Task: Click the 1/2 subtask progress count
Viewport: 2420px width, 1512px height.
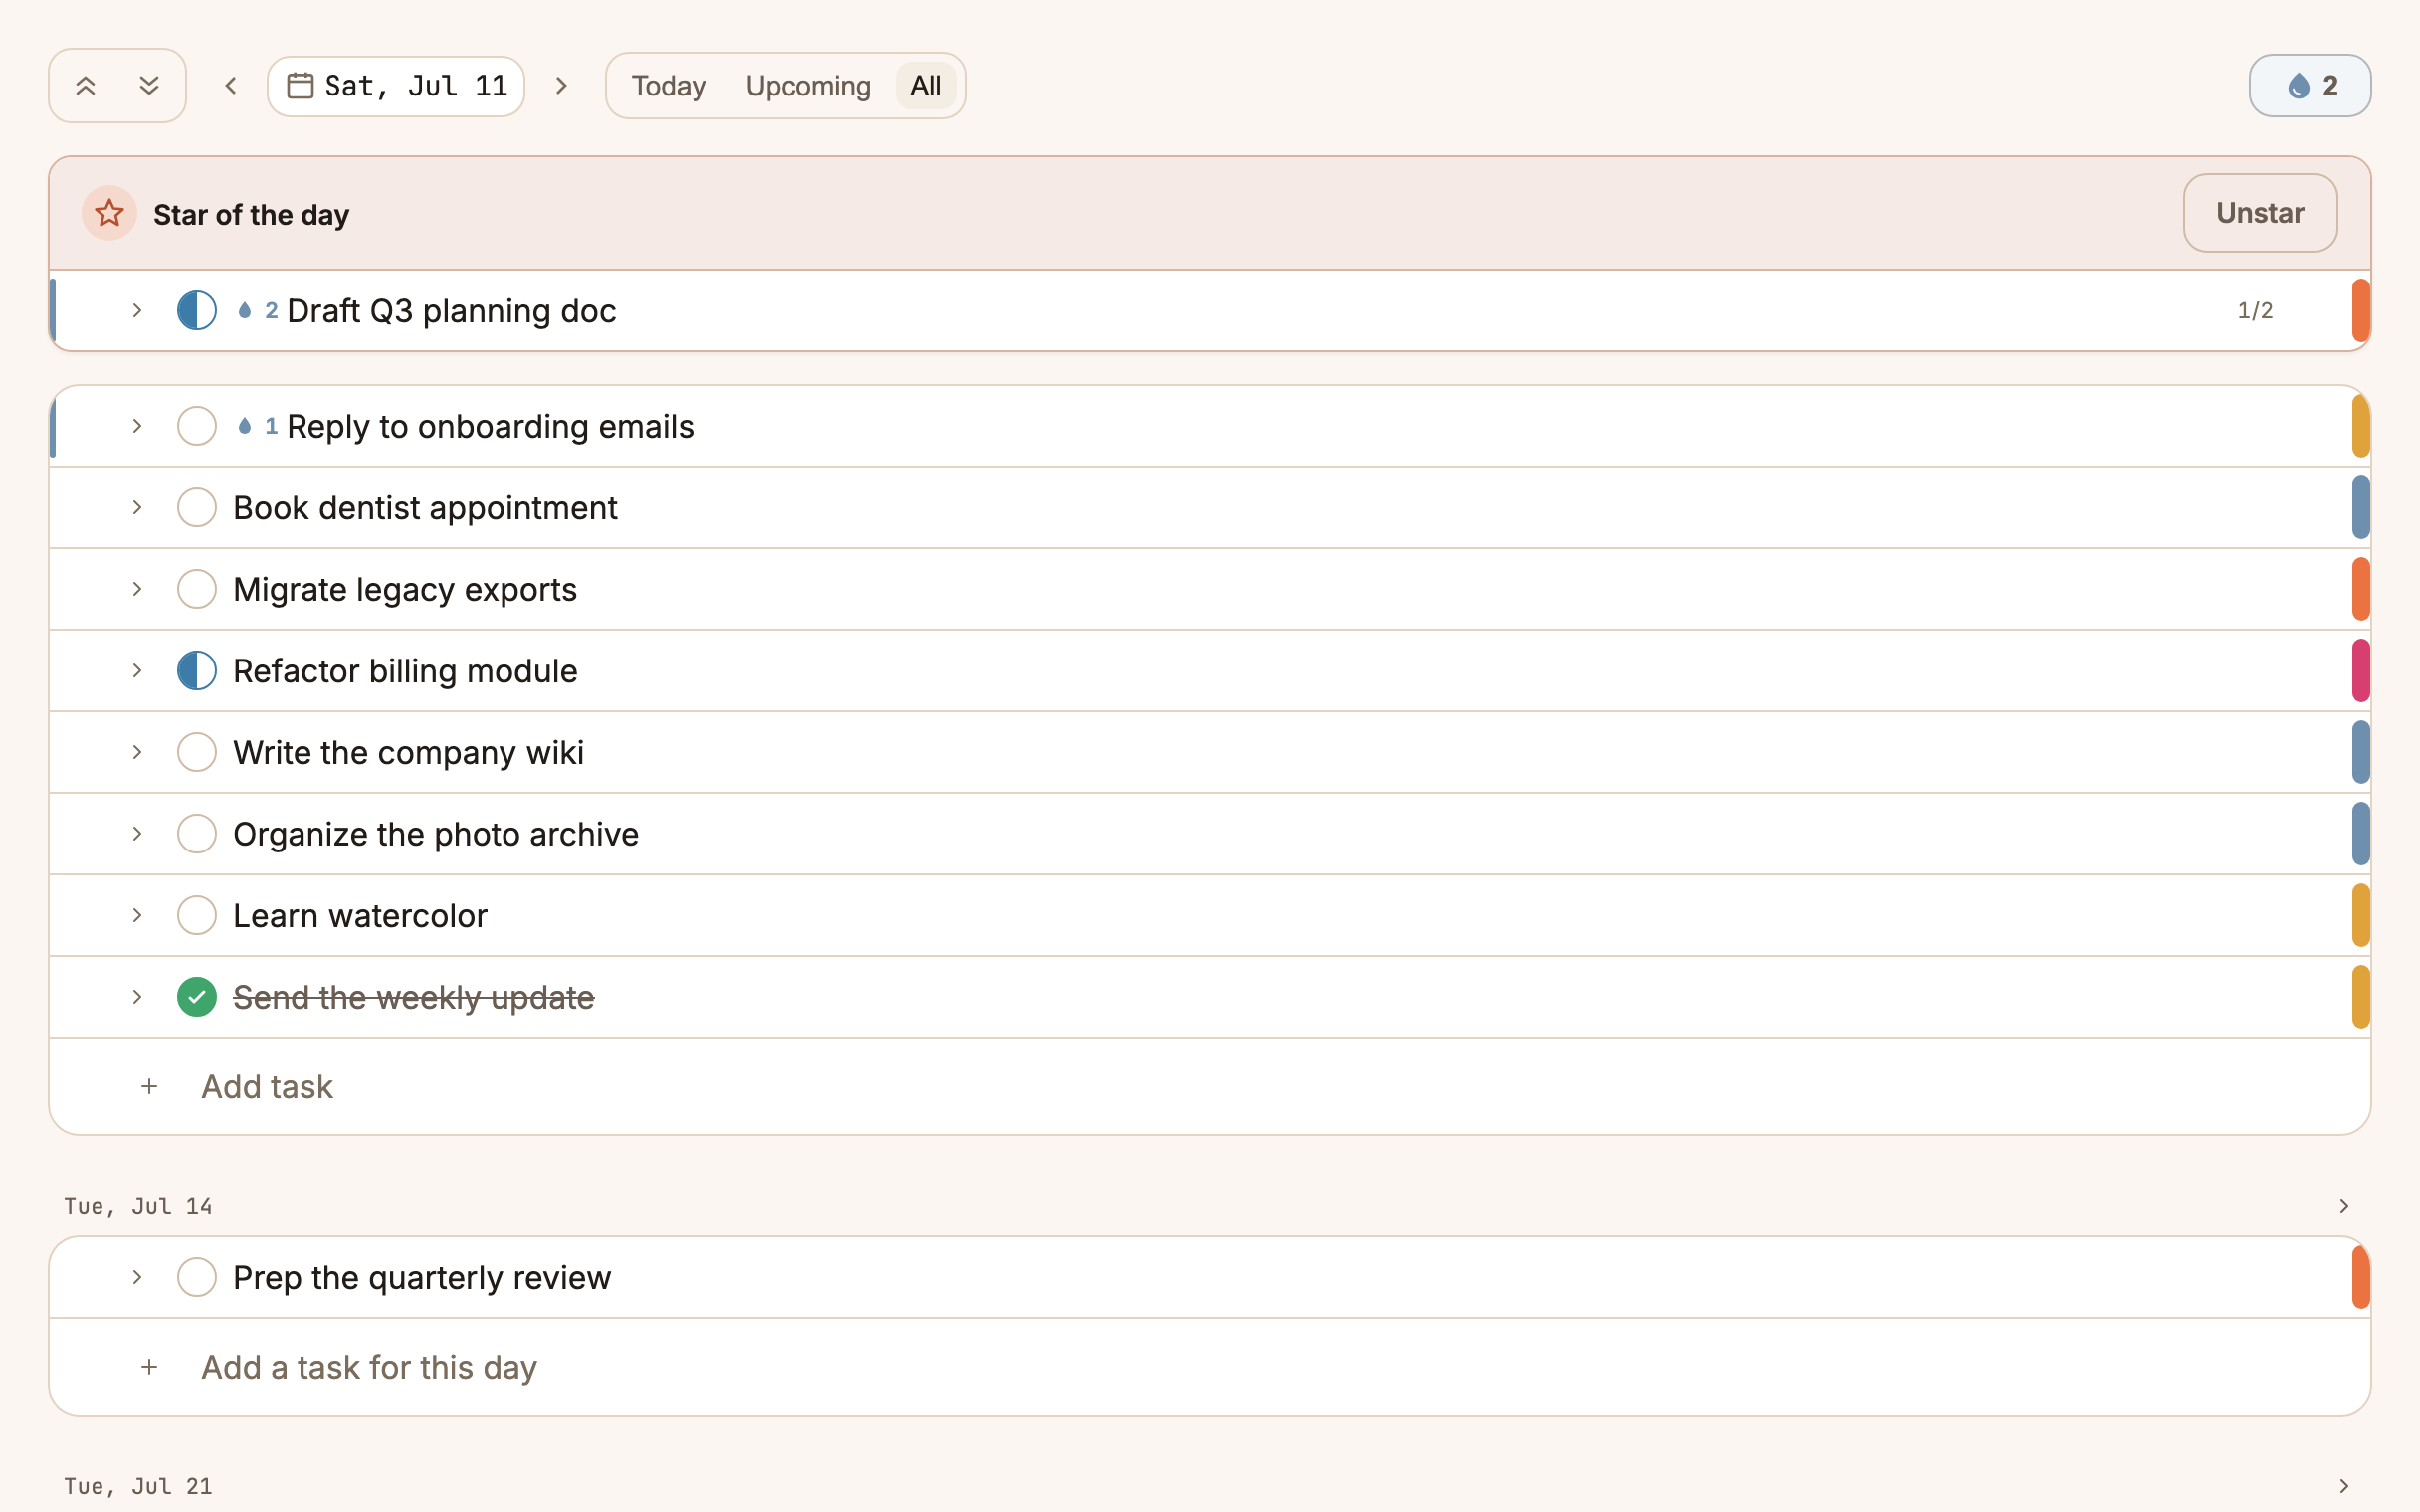Action: (2255, 311)
